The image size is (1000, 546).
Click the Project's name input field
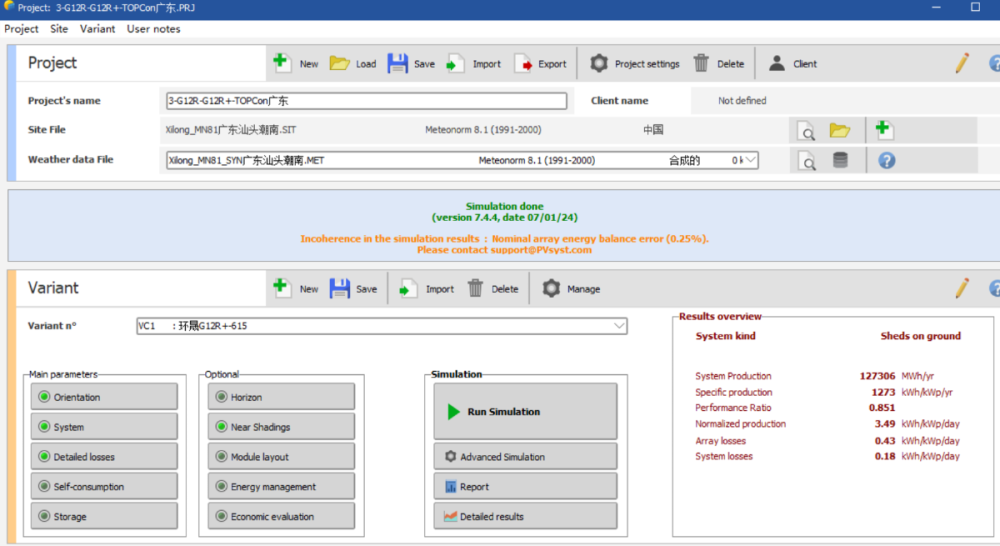[x=366, y=101]
